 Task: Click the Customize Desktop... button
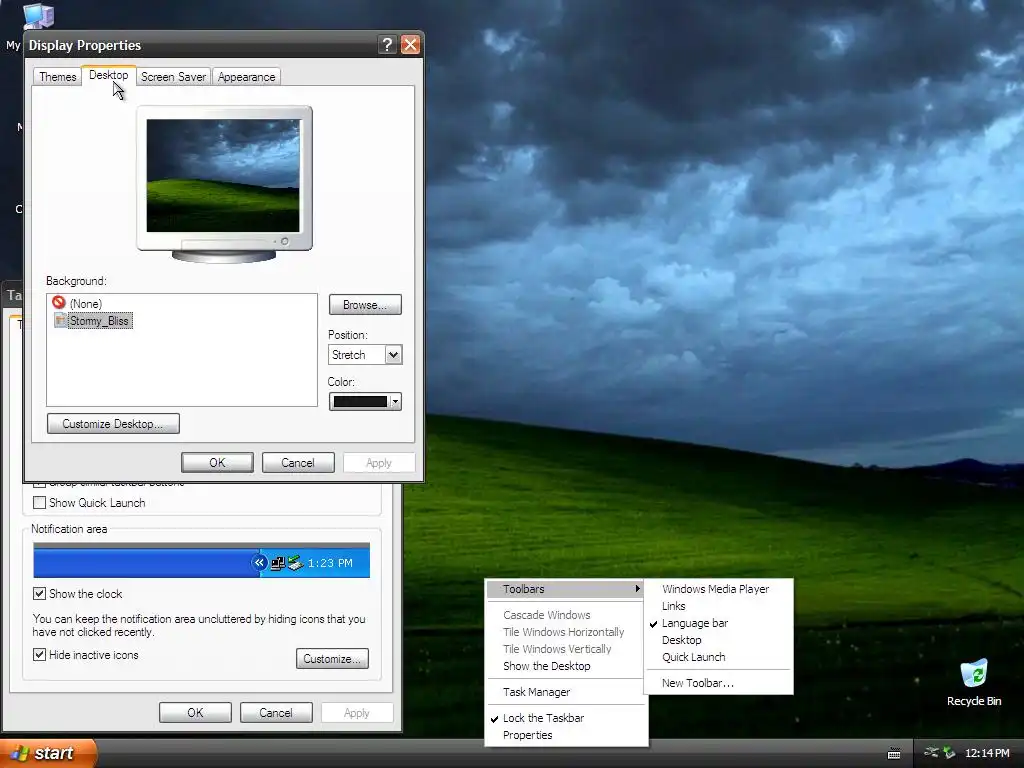click(113, 423)
